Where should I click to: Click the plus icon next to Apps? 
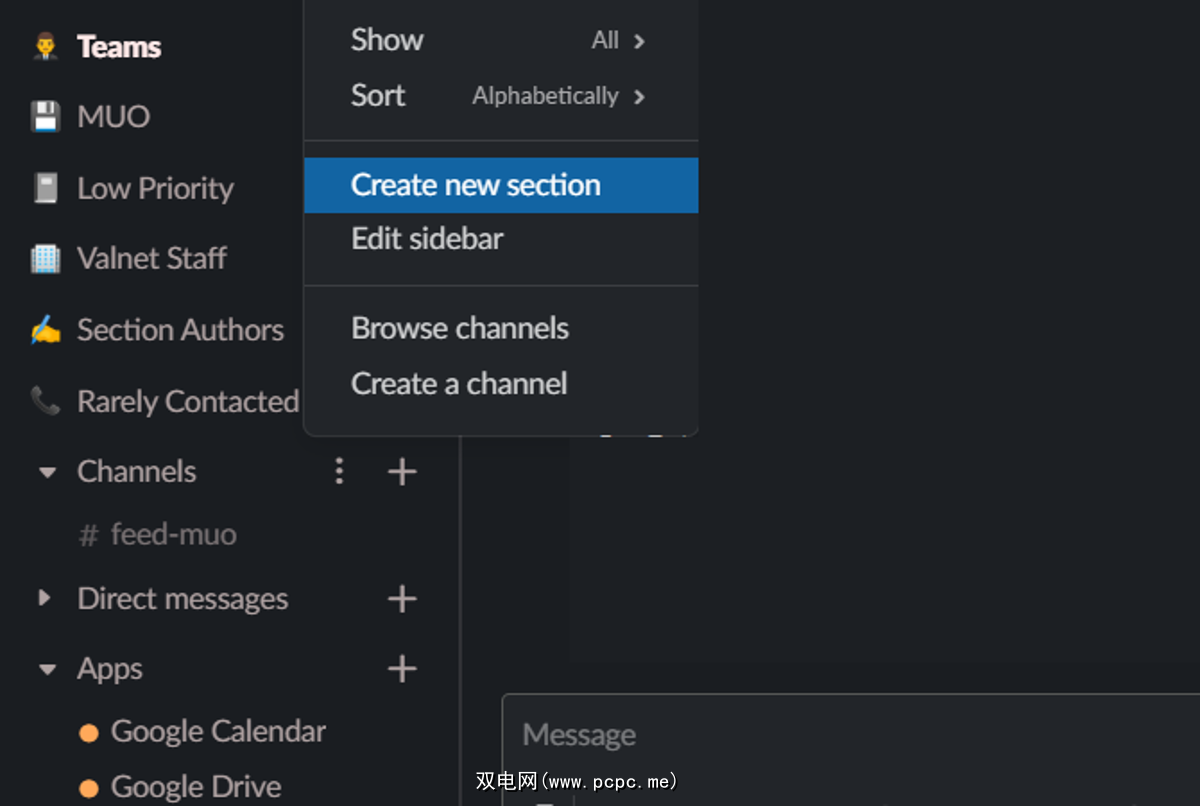(402, 669)
